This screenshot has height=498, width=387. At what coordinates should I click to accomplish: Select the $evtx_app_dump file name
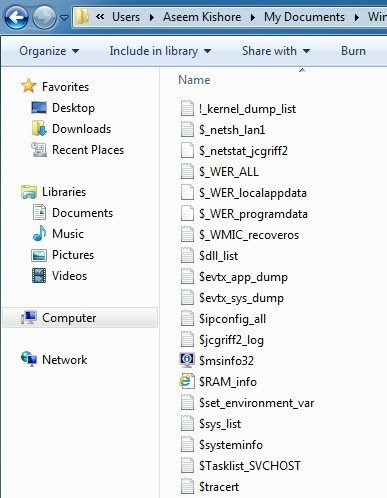(x=243, y=277)
